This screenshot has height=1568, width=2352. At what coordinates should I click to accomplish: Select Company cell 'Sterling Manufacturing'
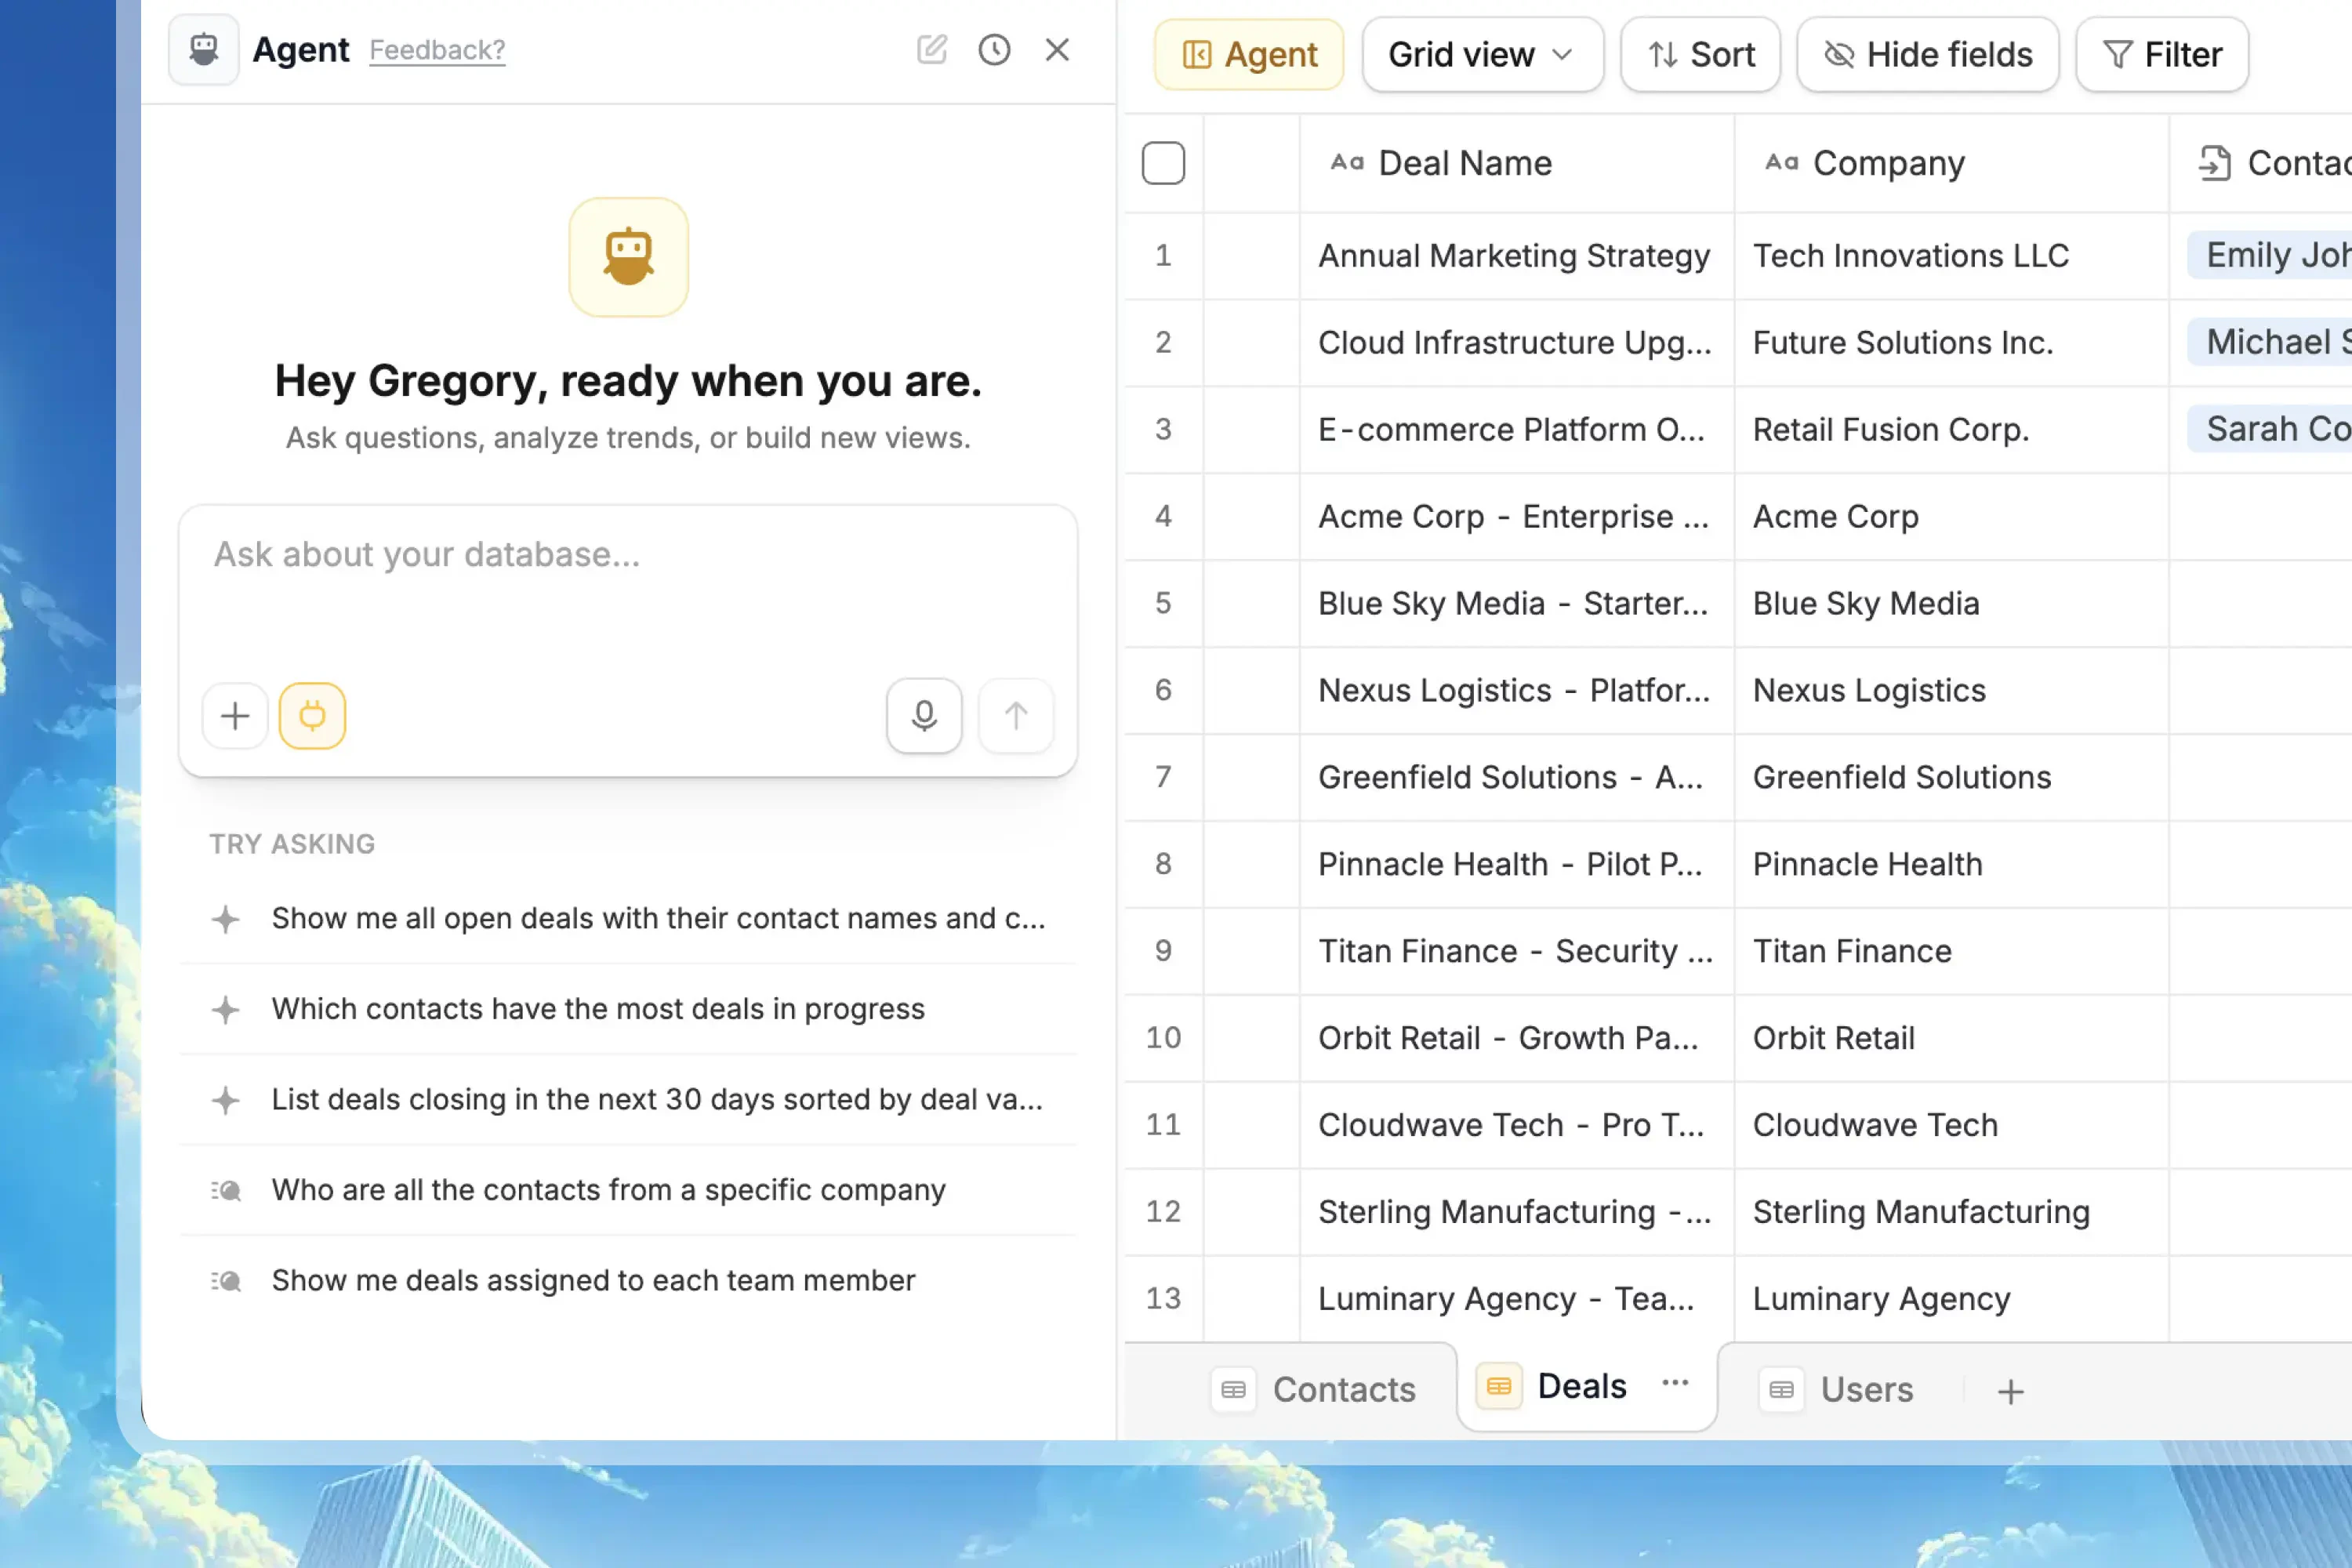(x=1951, y=1213)
